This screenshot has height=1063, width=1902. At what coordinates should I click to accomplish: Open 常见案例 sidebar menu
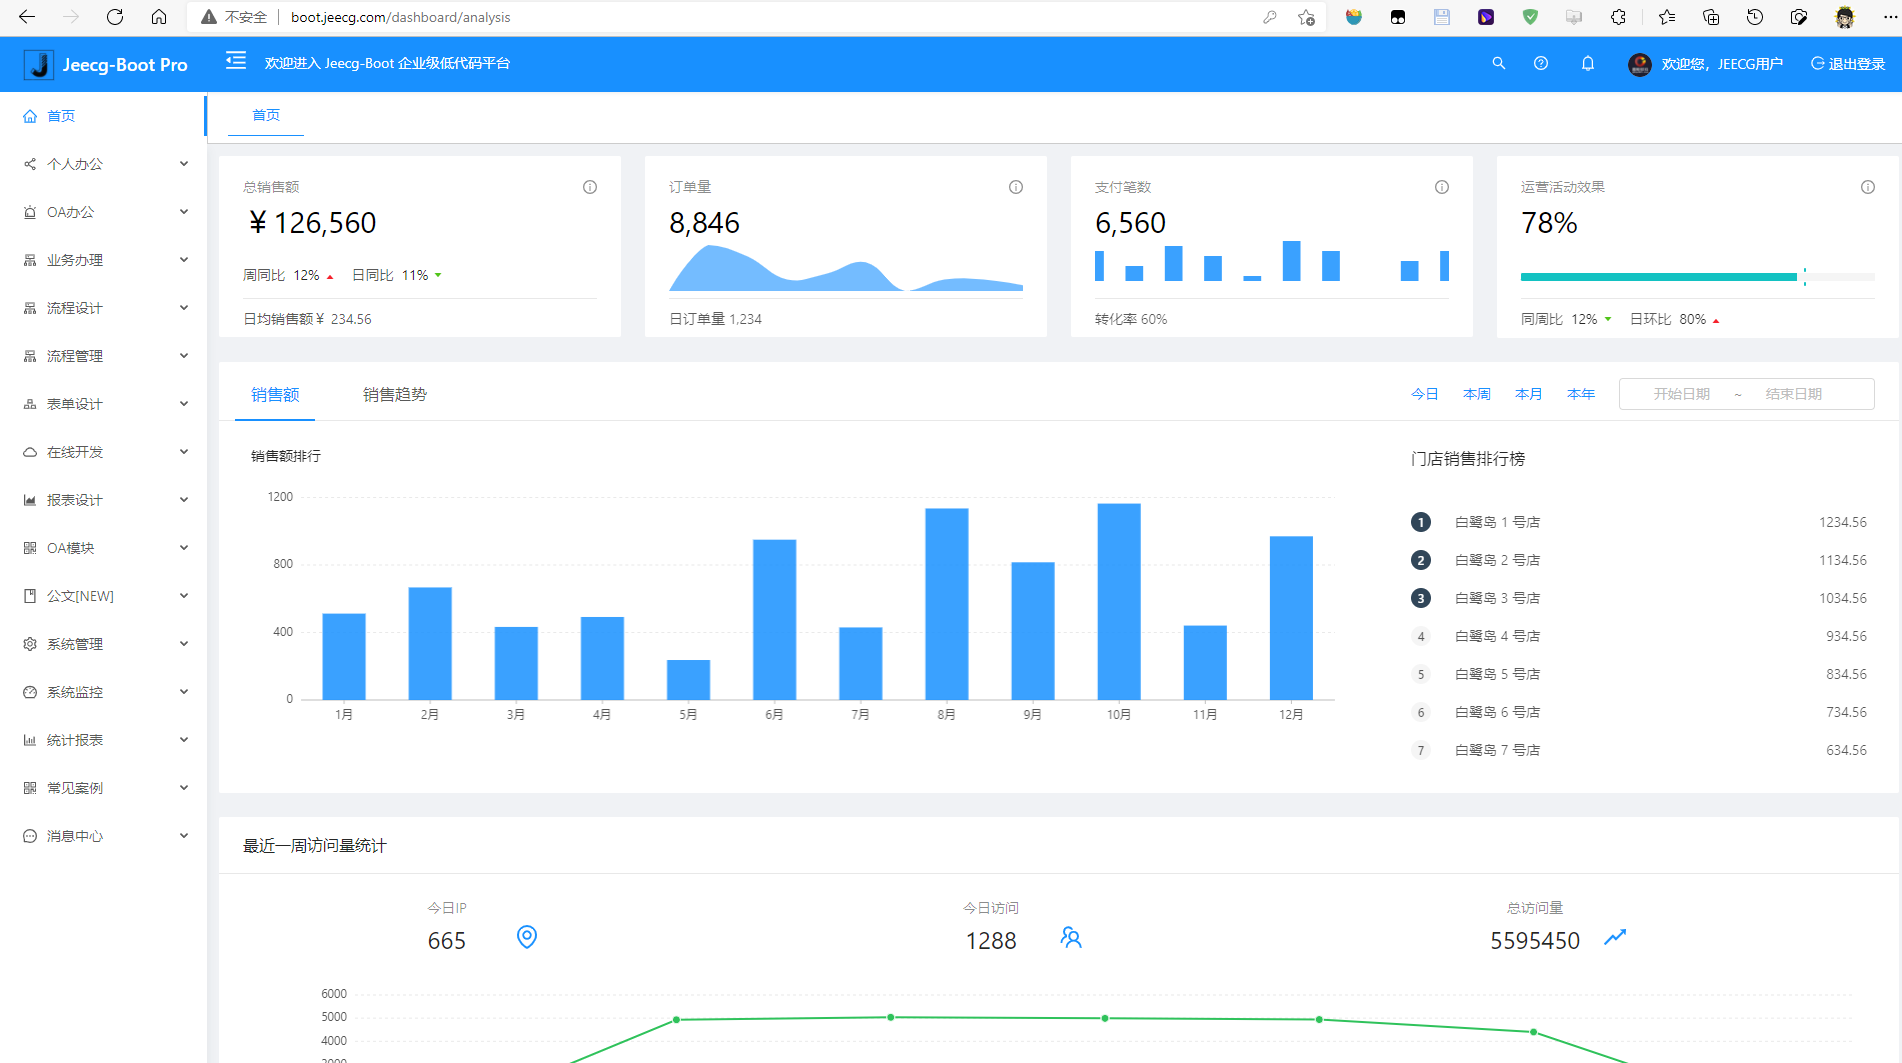point(104,788)
